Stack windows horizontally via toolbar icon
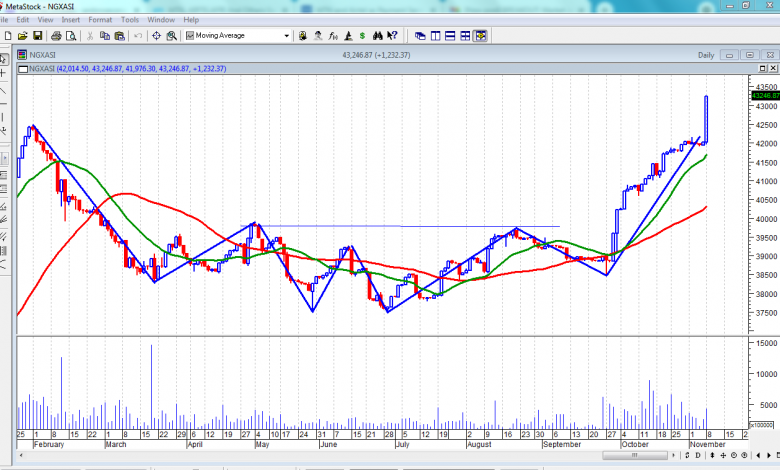 [450, 36]
